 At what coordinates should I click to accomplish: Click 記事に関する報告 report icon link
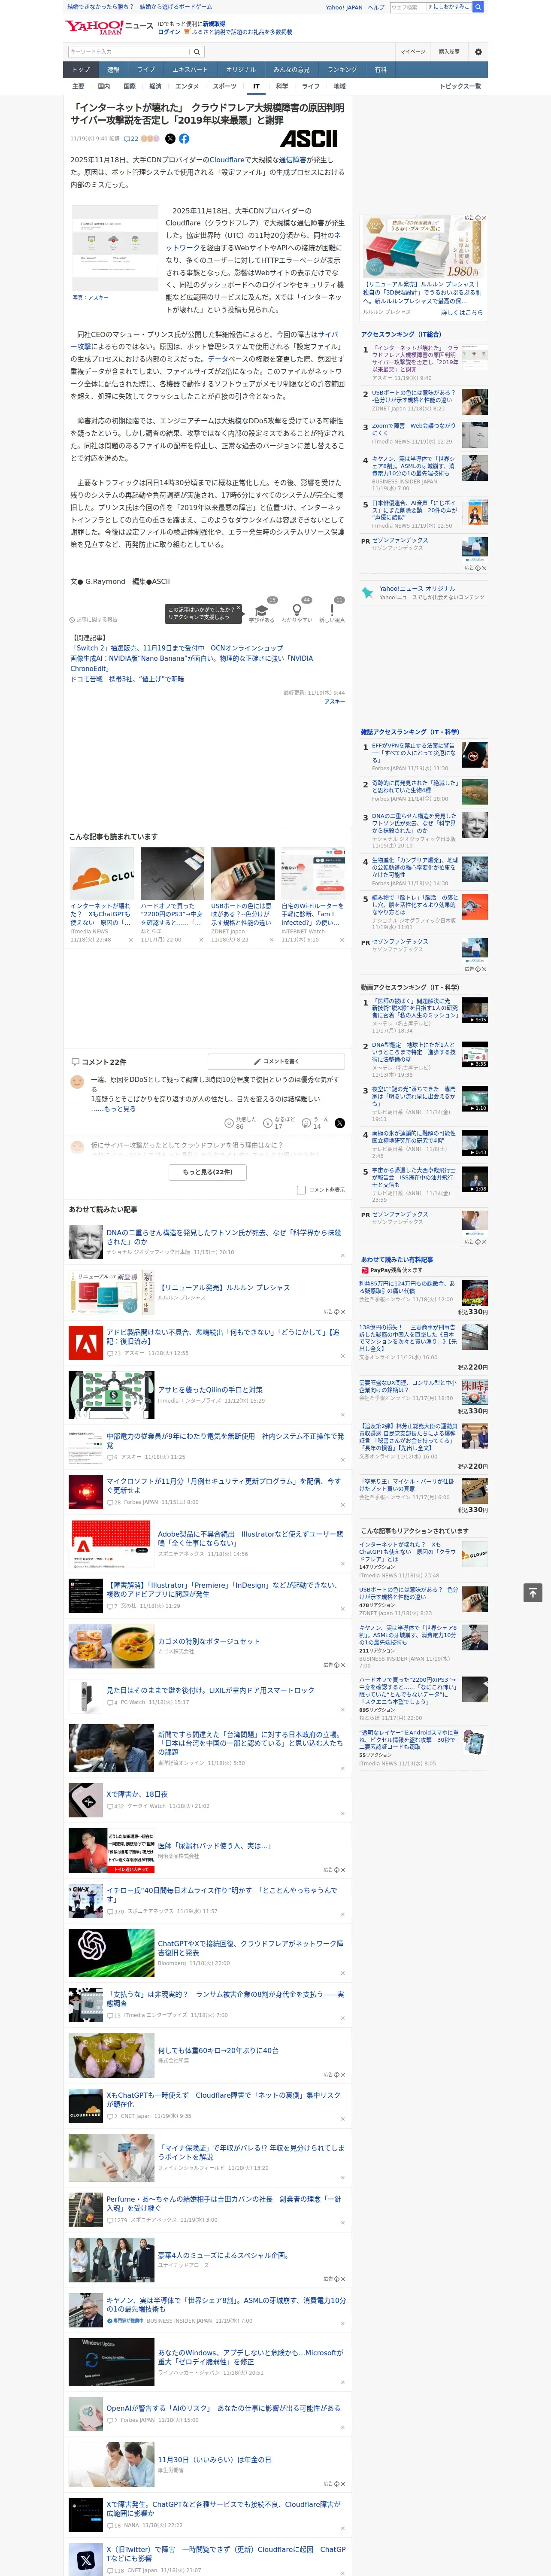[93, 620]
